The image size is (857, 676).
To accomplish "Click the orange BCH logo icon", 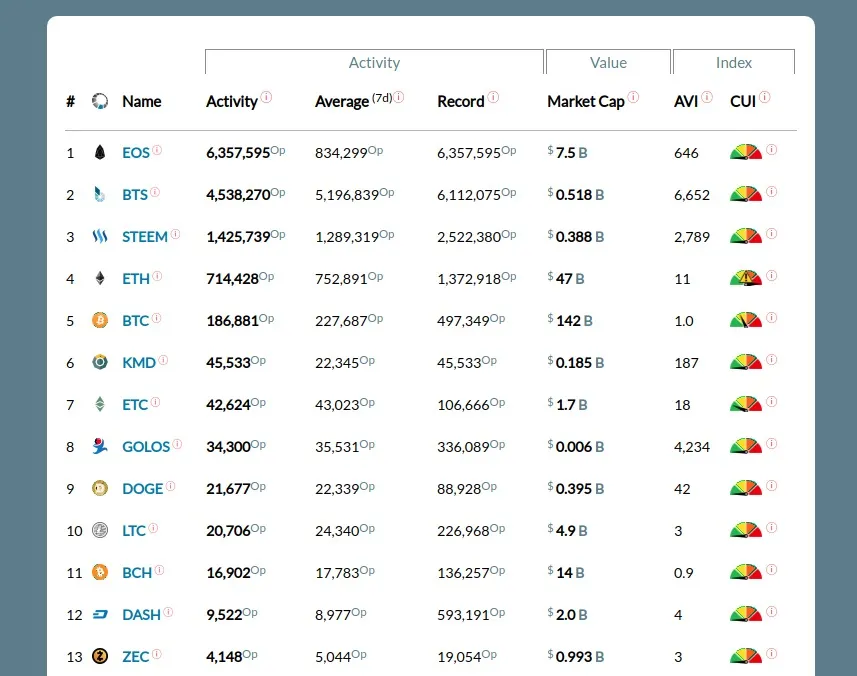I will tap(99, 572).
